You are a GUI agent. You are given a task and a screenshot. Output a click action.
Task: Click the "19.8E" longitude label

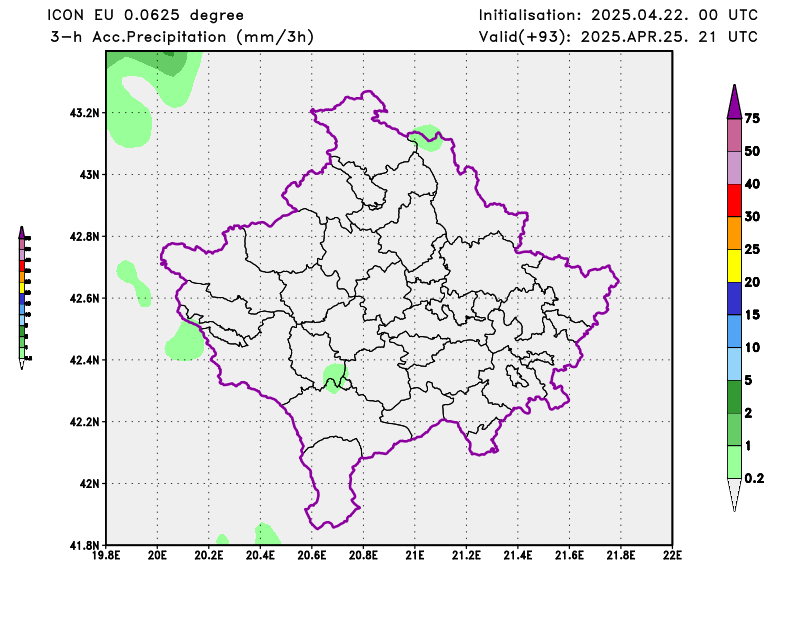pos(106,555)
